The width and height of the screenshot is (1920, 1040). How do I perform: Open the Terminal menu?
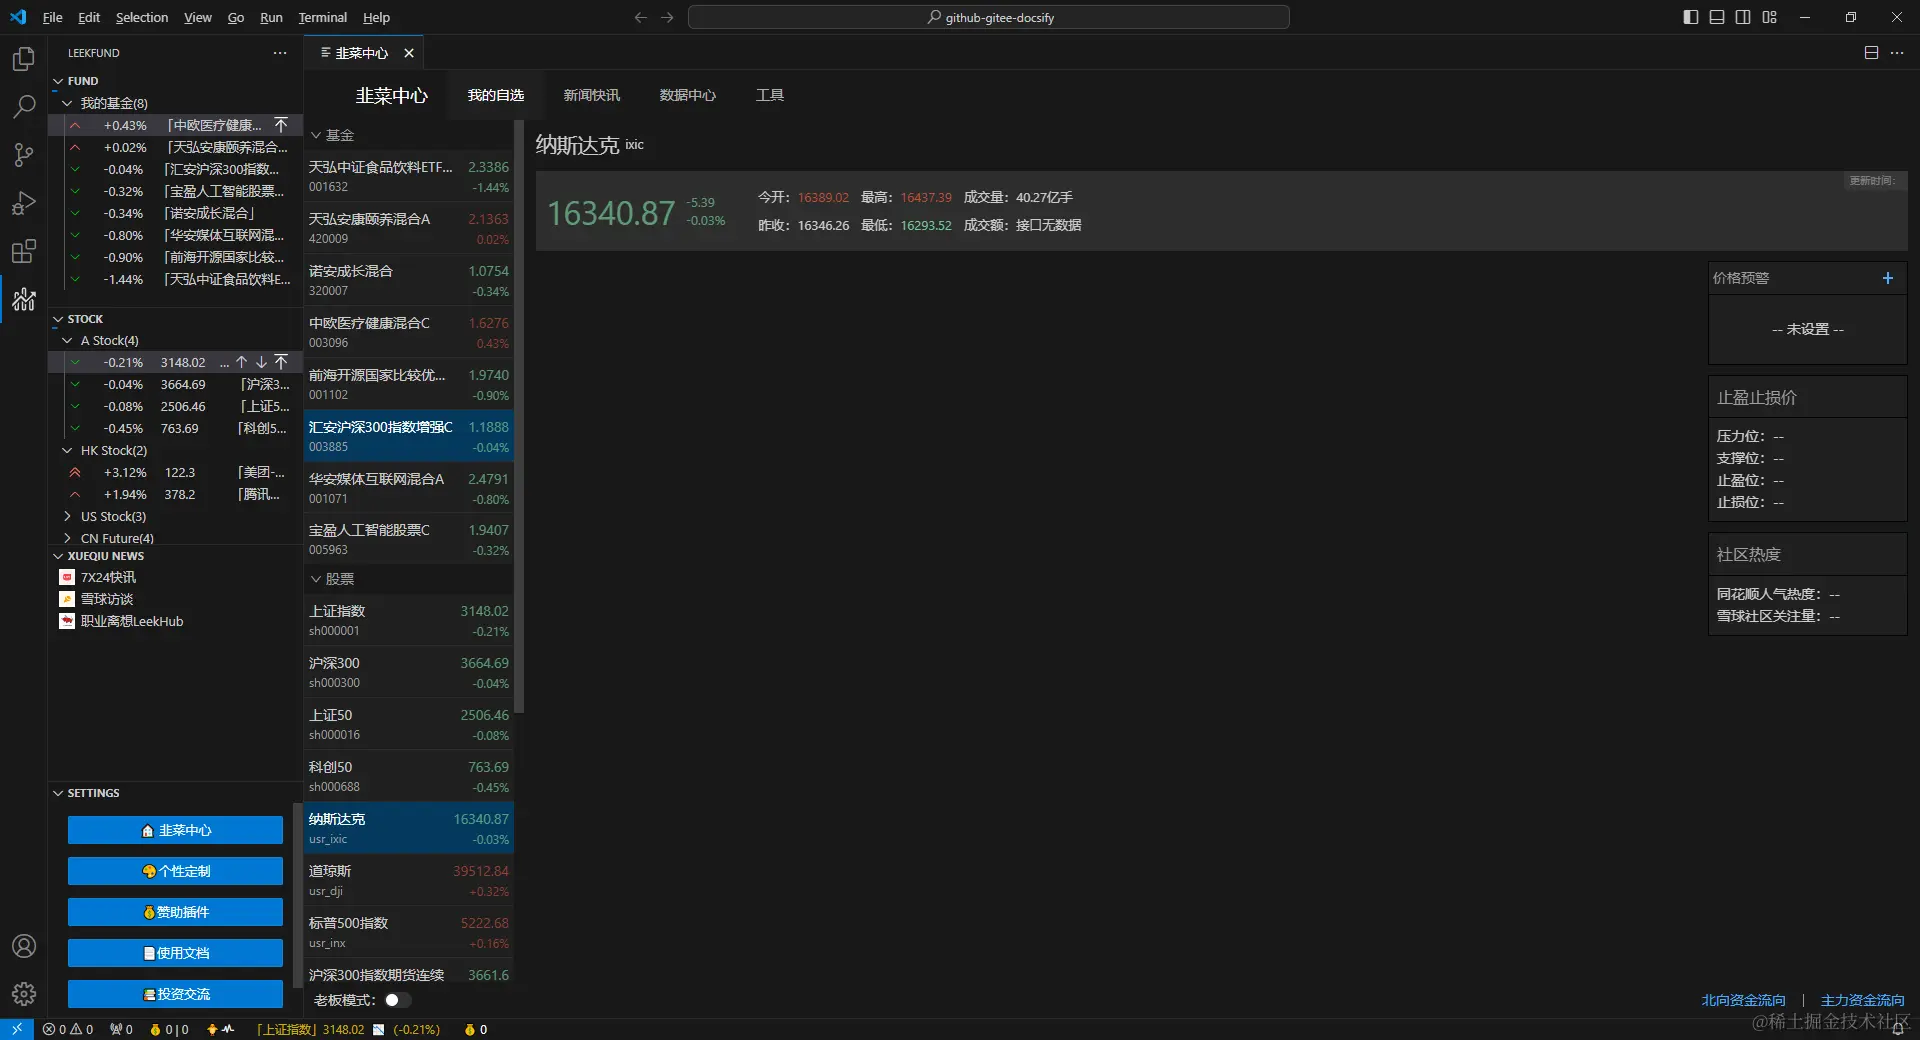[x=322, y=17]
